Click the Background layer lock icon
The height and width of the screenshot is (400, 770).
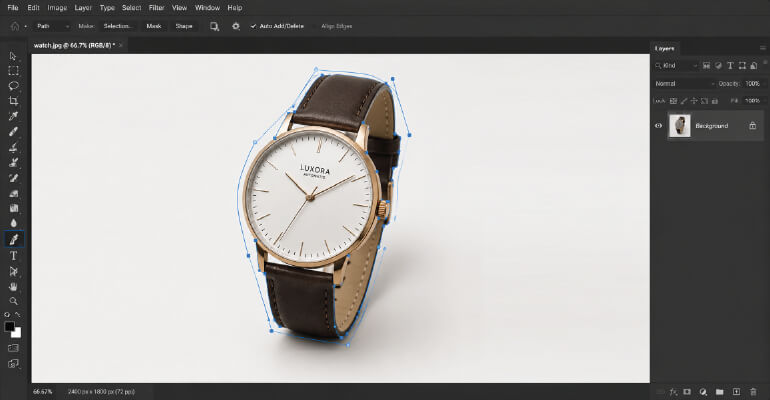pyautogui.click(x=752, y=126)
